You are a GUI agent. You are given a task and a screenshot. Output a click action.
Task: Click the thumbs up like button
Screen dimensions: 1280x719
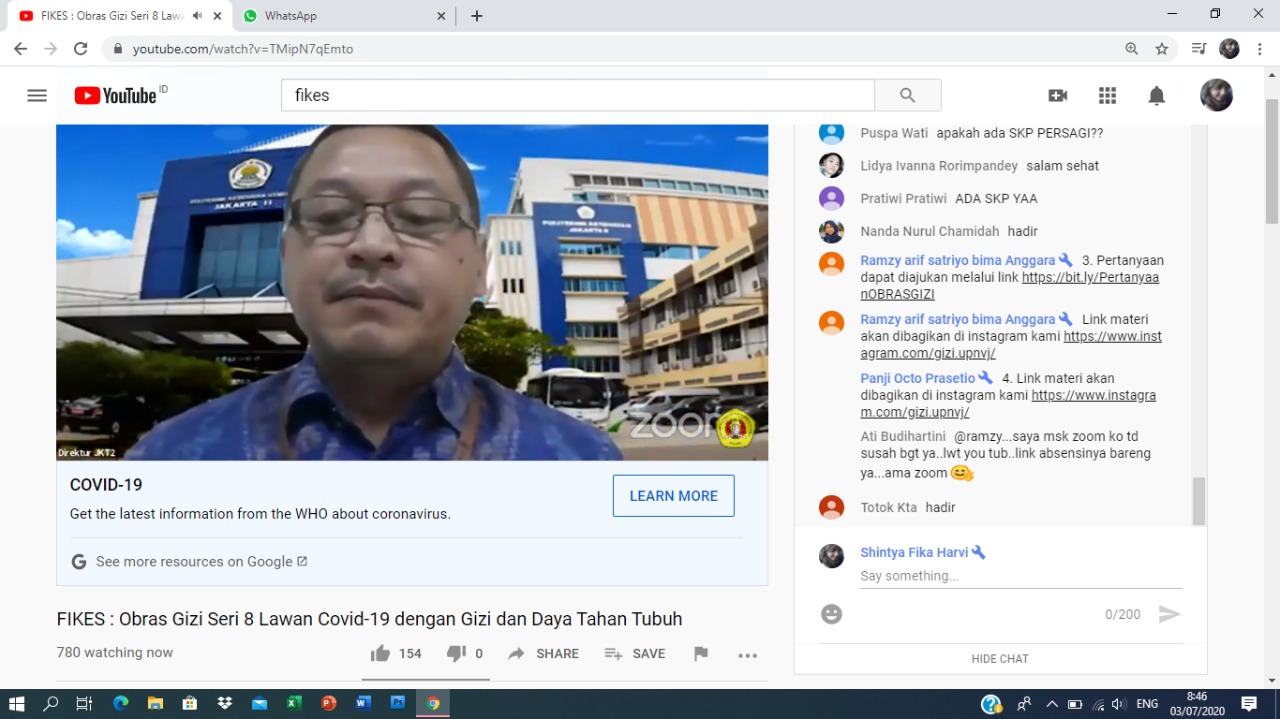[380, 654]
